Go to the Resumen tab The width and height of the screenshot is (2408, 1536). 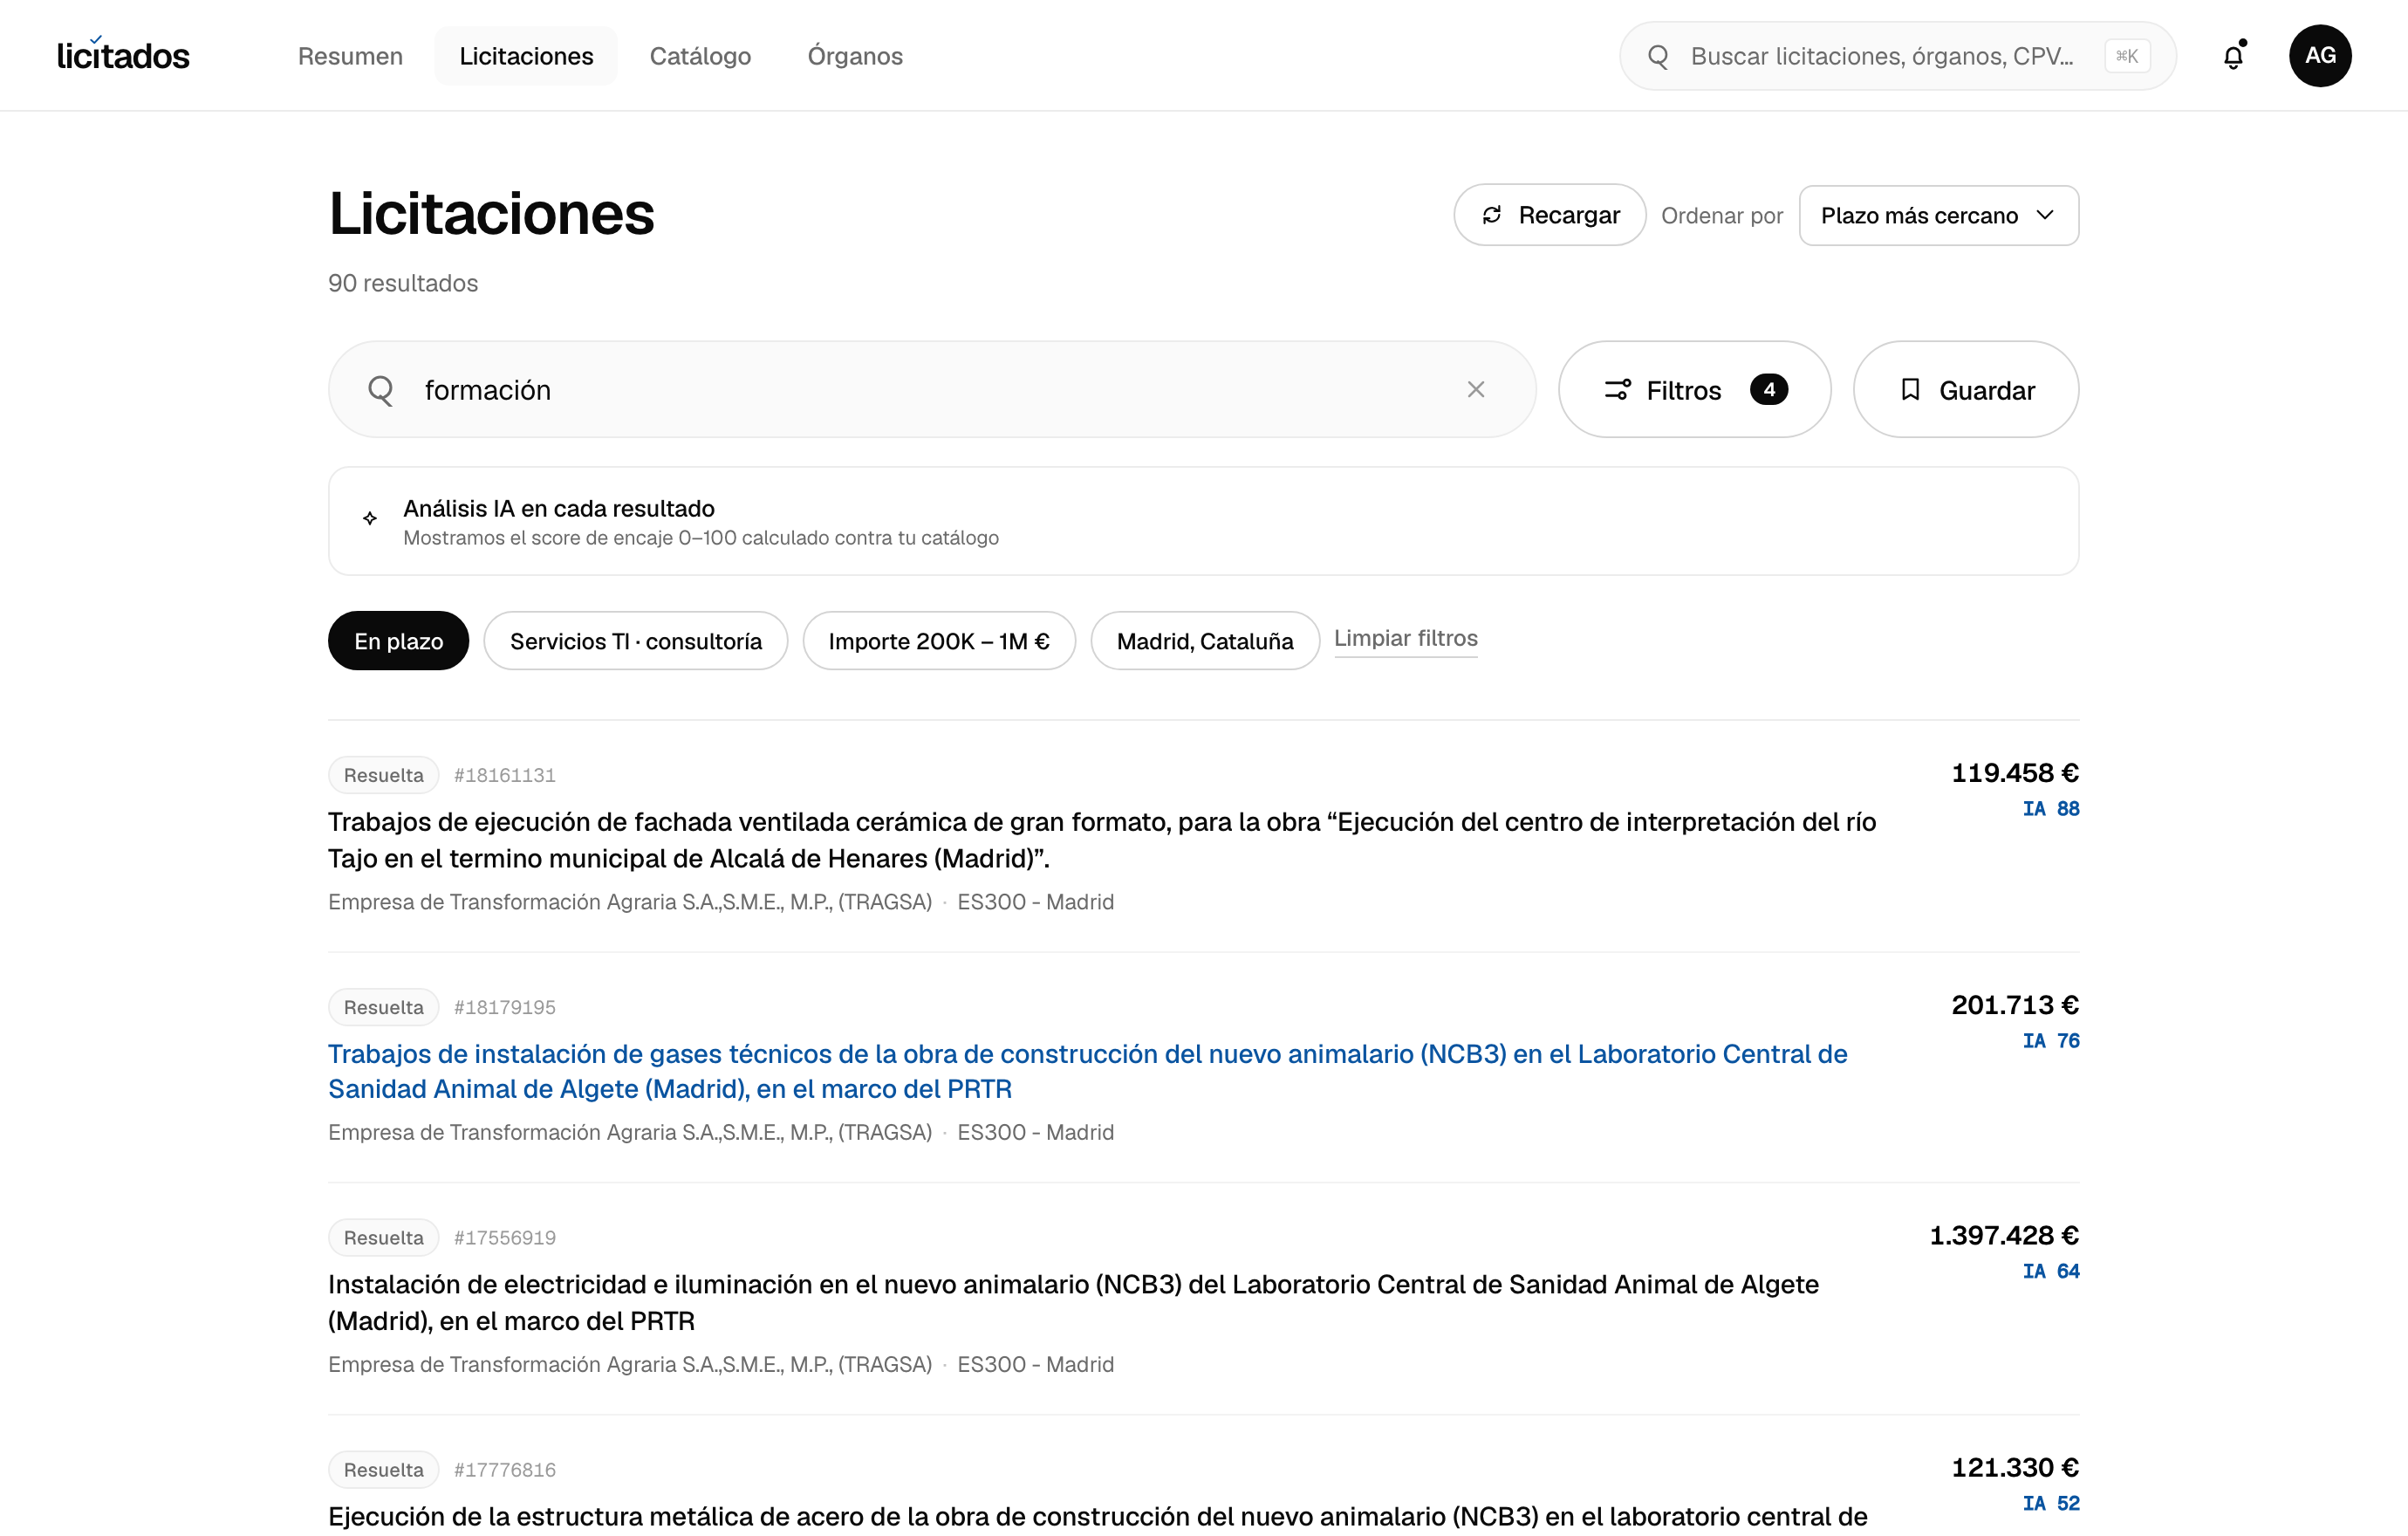click(350, 56)
